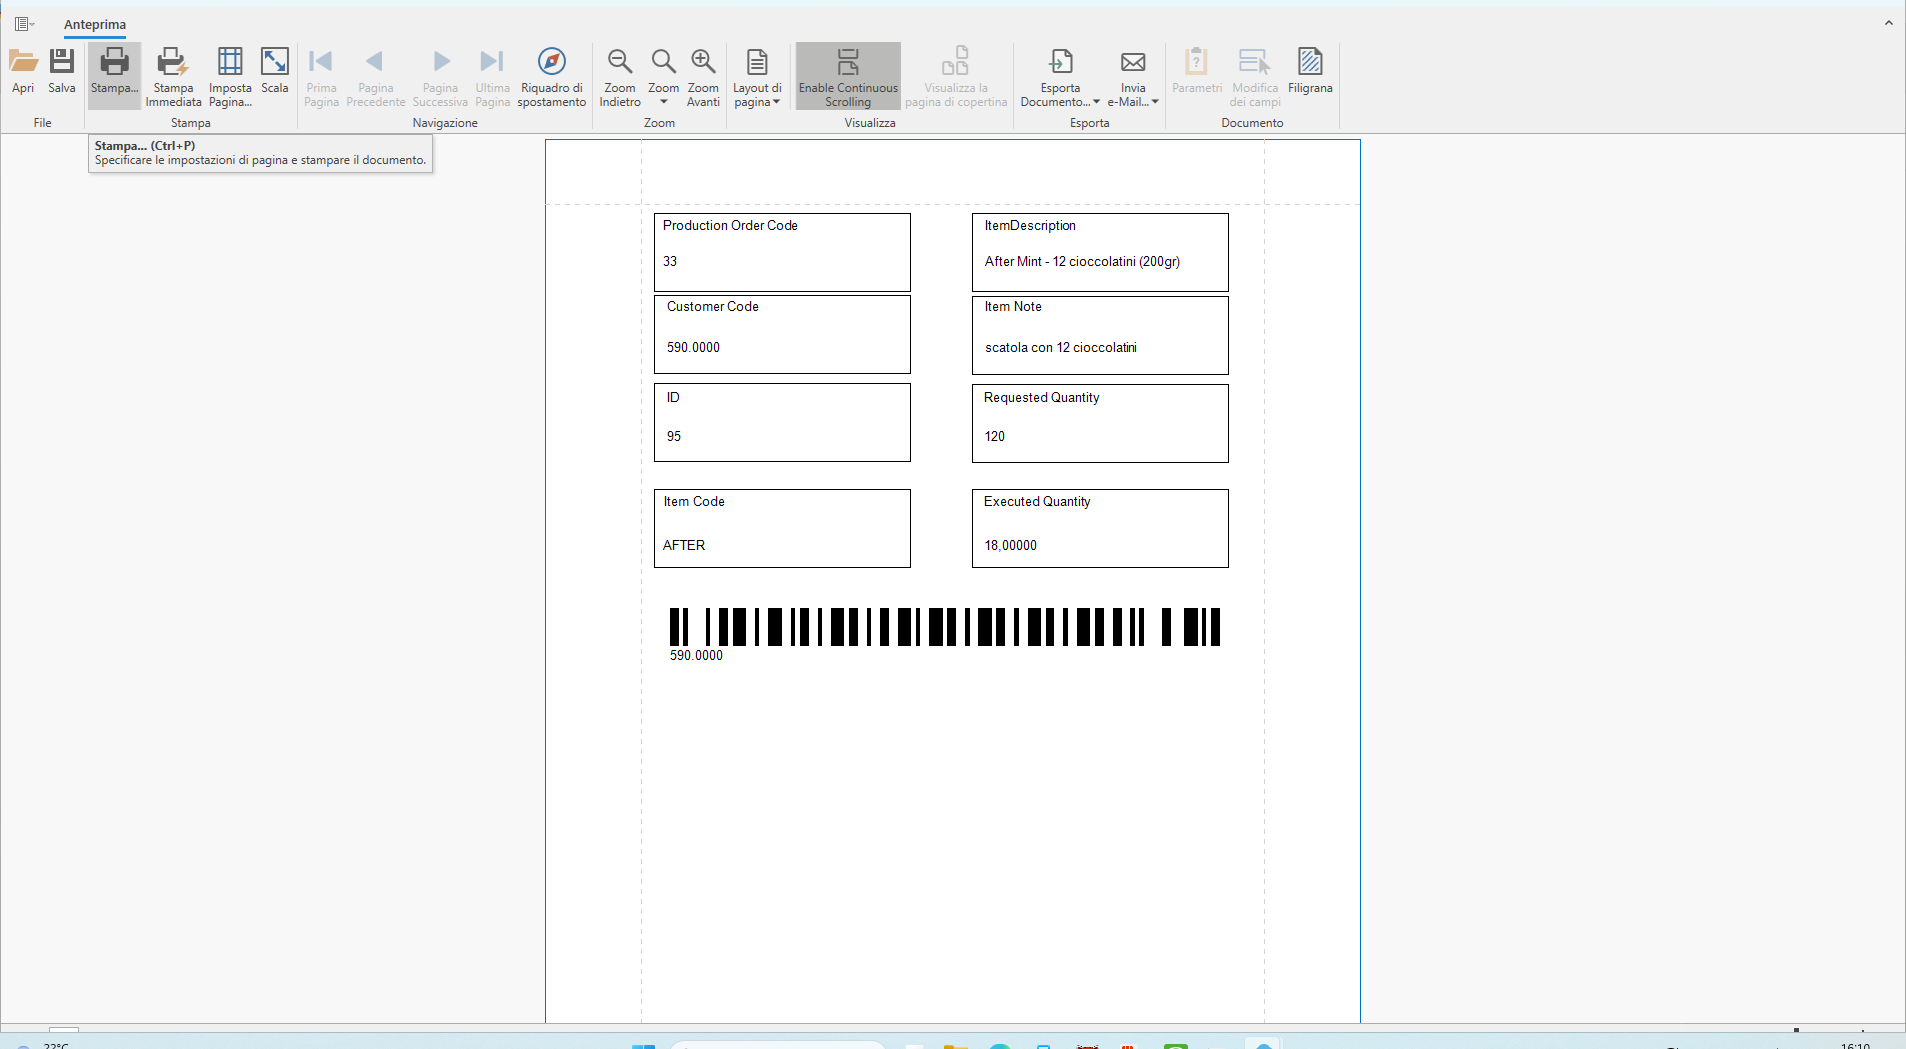Click the value 33 under Production Order Code

tap(670, 262)
